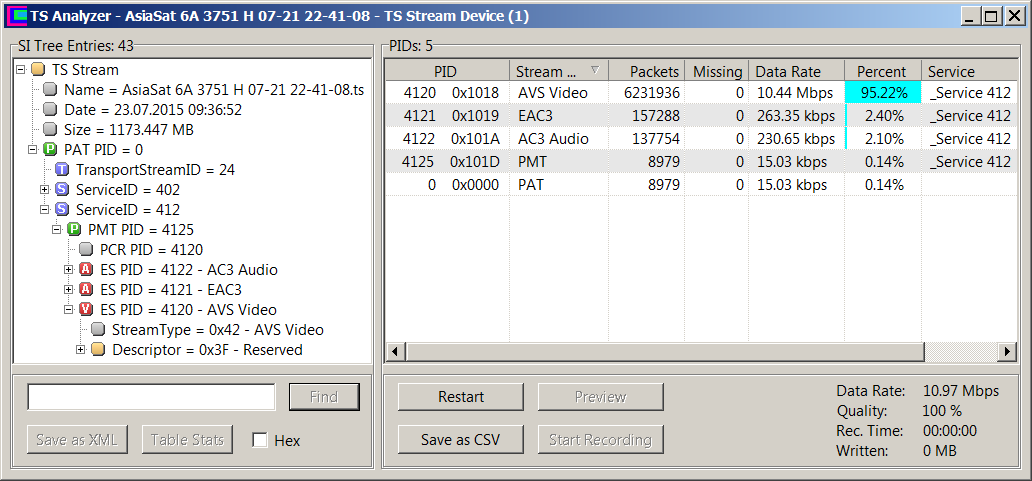The width and height of the screenshot is (1032, 481).
Task: Click the red V icon for AVS Video
Action: [86, 310]
